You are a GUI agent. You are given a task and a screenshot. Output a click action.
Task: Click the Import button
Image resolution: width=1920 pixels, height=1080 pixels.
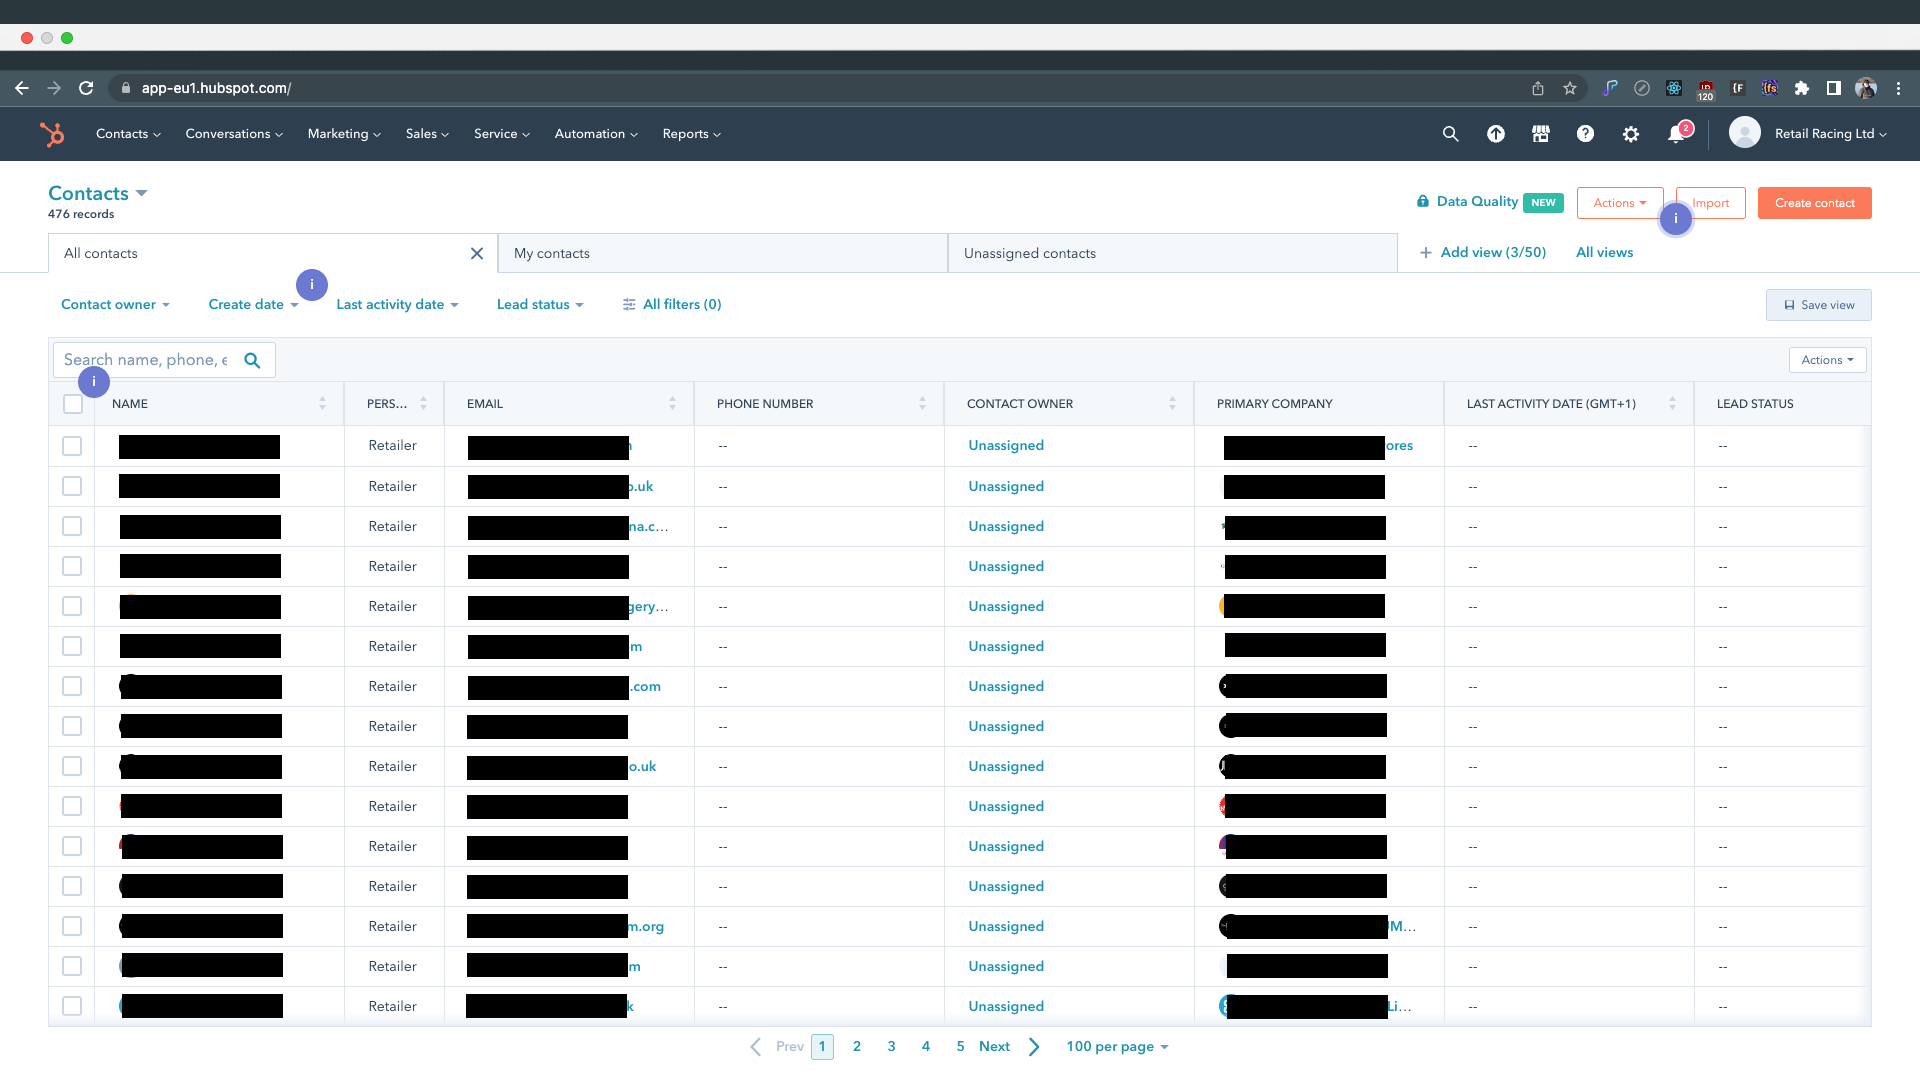[1711, 203]
